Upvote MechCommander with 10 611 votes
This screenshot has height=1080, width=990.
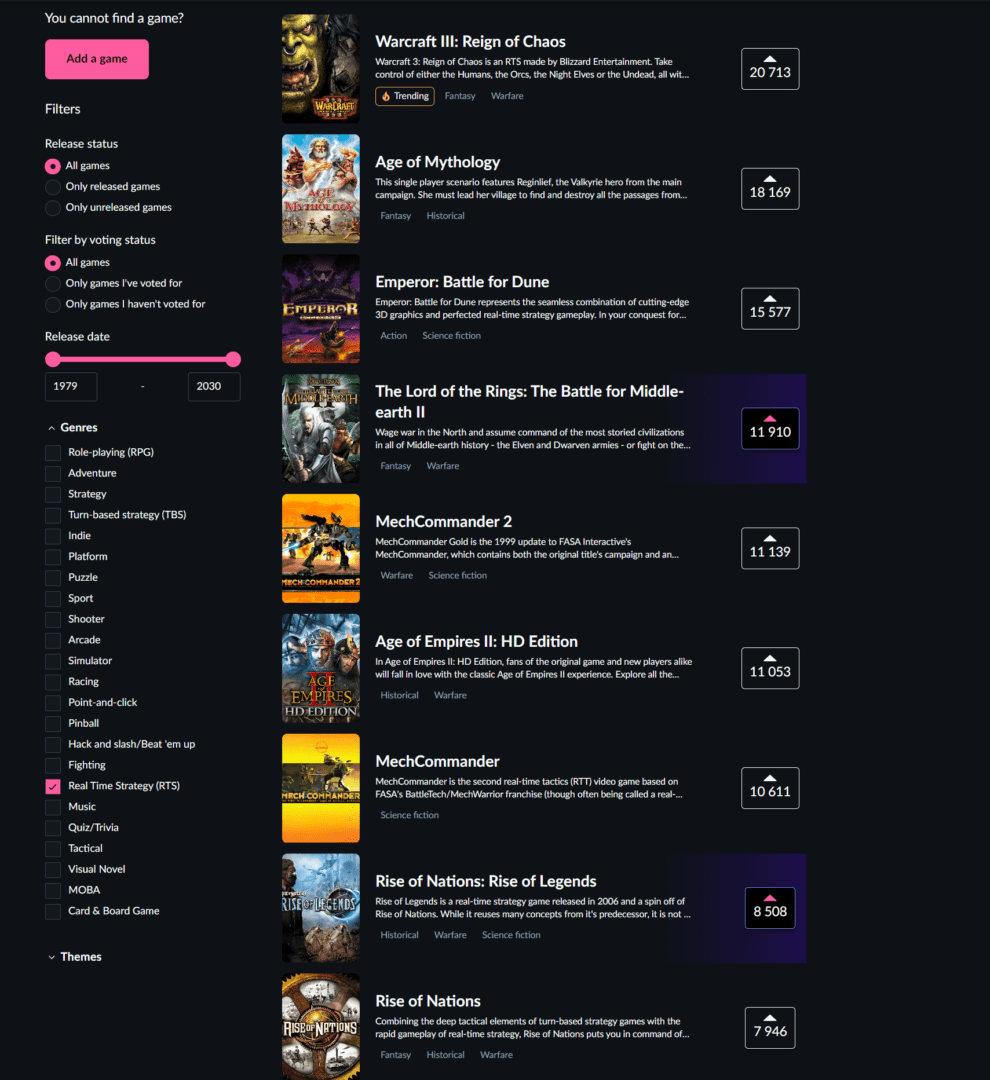pos(770,788)
